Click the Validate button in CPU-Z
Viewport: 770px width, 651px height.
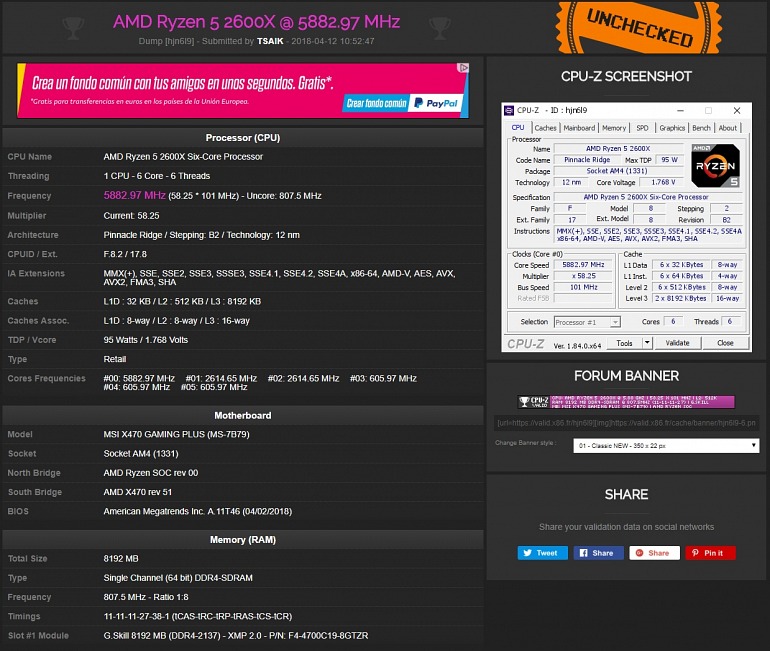click(677, 343)
